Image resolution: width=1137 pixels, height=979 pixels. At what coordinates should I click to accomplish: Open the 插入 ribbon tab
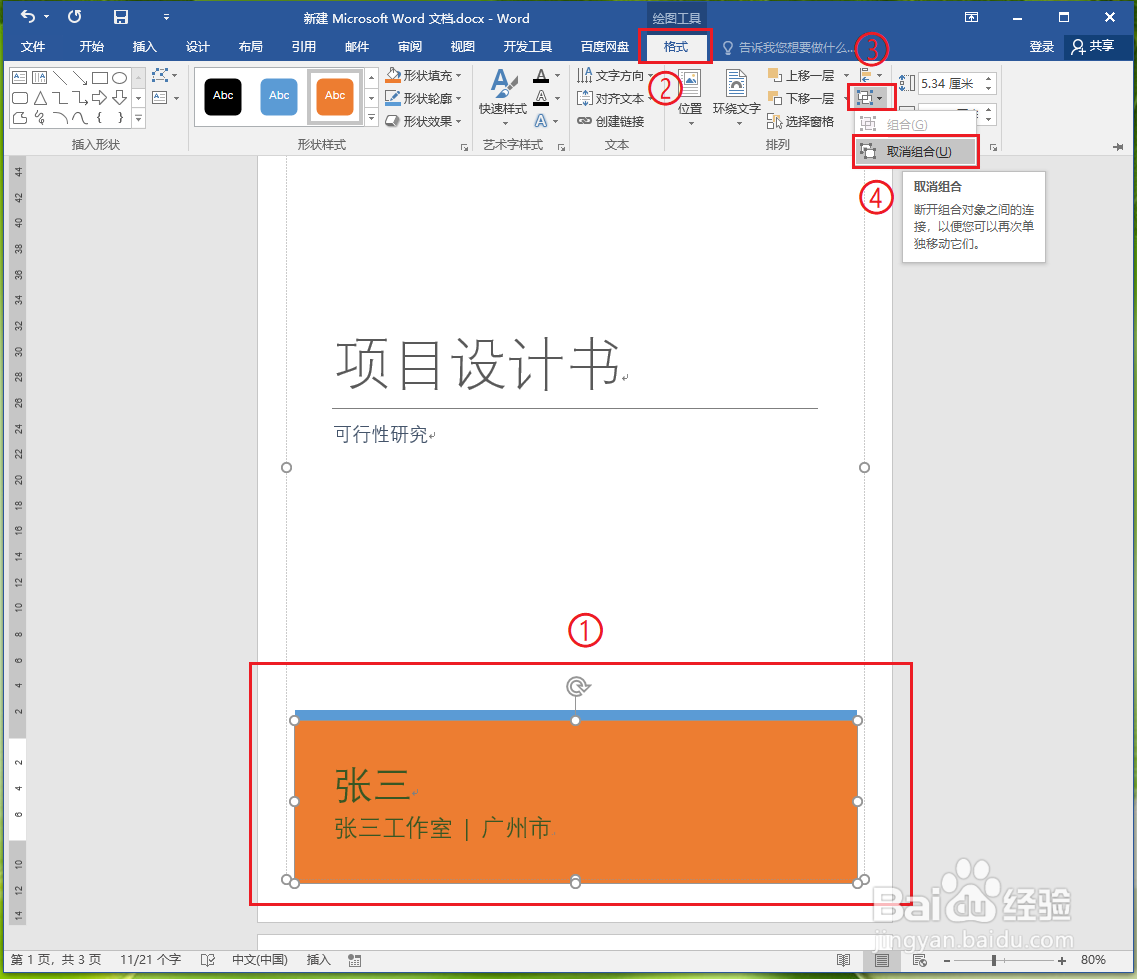point(145,47)
